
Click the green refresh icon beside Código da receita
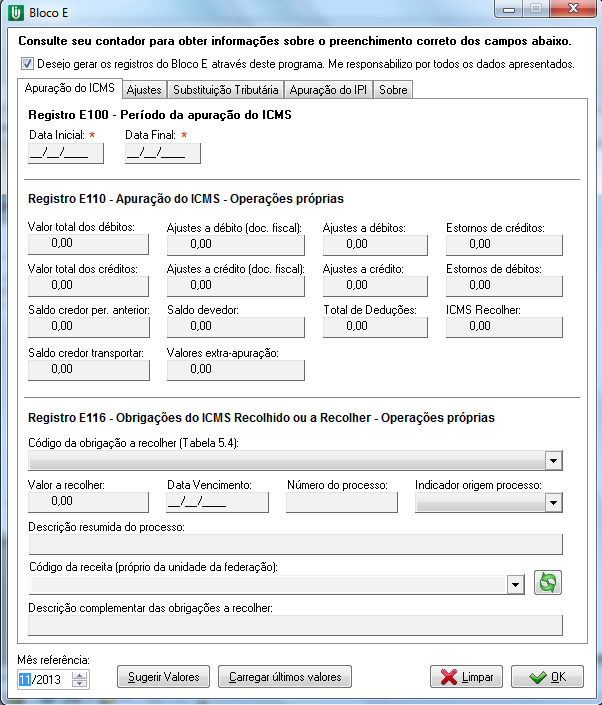coord(548,583)
